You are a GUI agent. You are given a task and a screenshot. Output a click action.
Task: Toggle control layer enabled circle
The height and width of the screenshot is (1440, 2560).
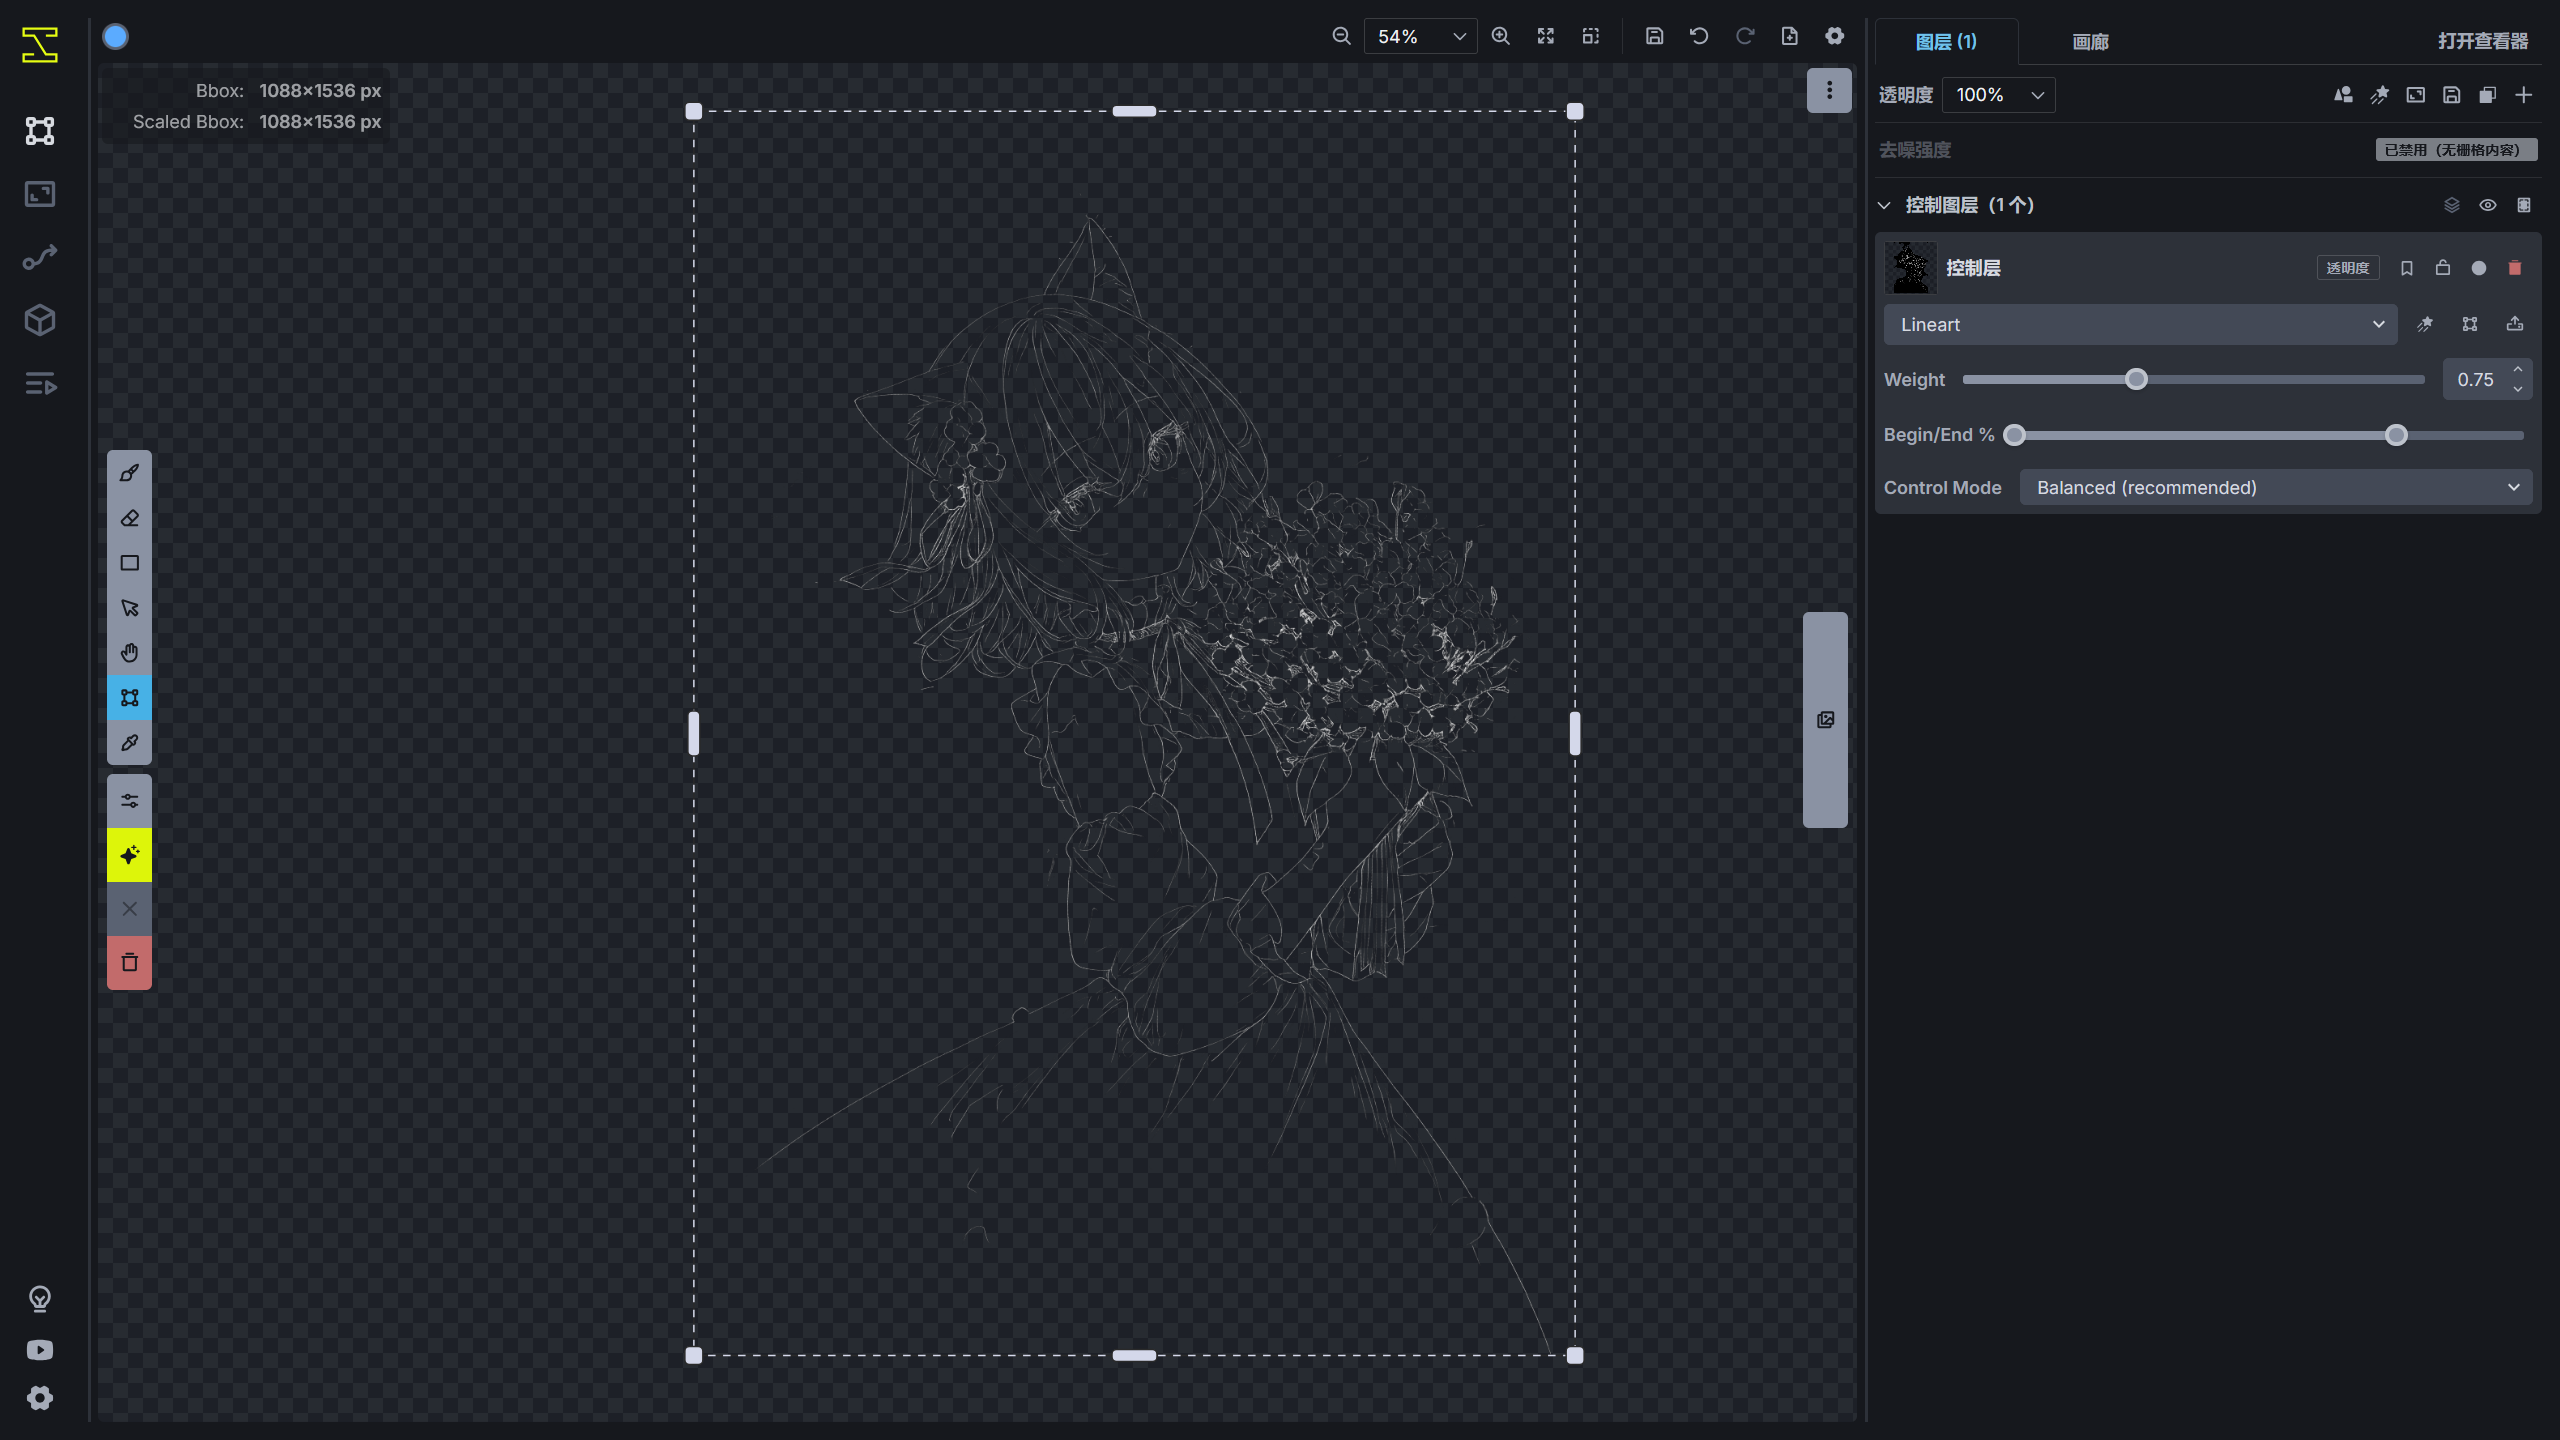(2479, 268)
